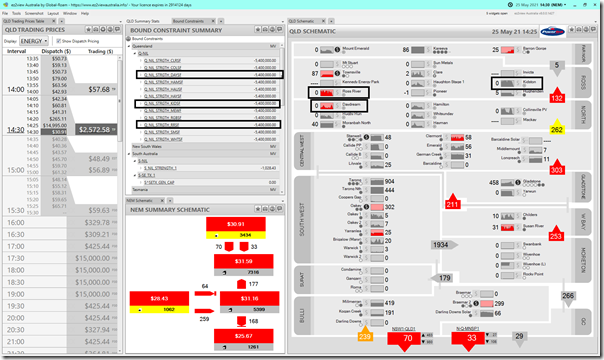Click the Oakey dollar info icon
Viewport: 604px width, 360px height.
366,207
